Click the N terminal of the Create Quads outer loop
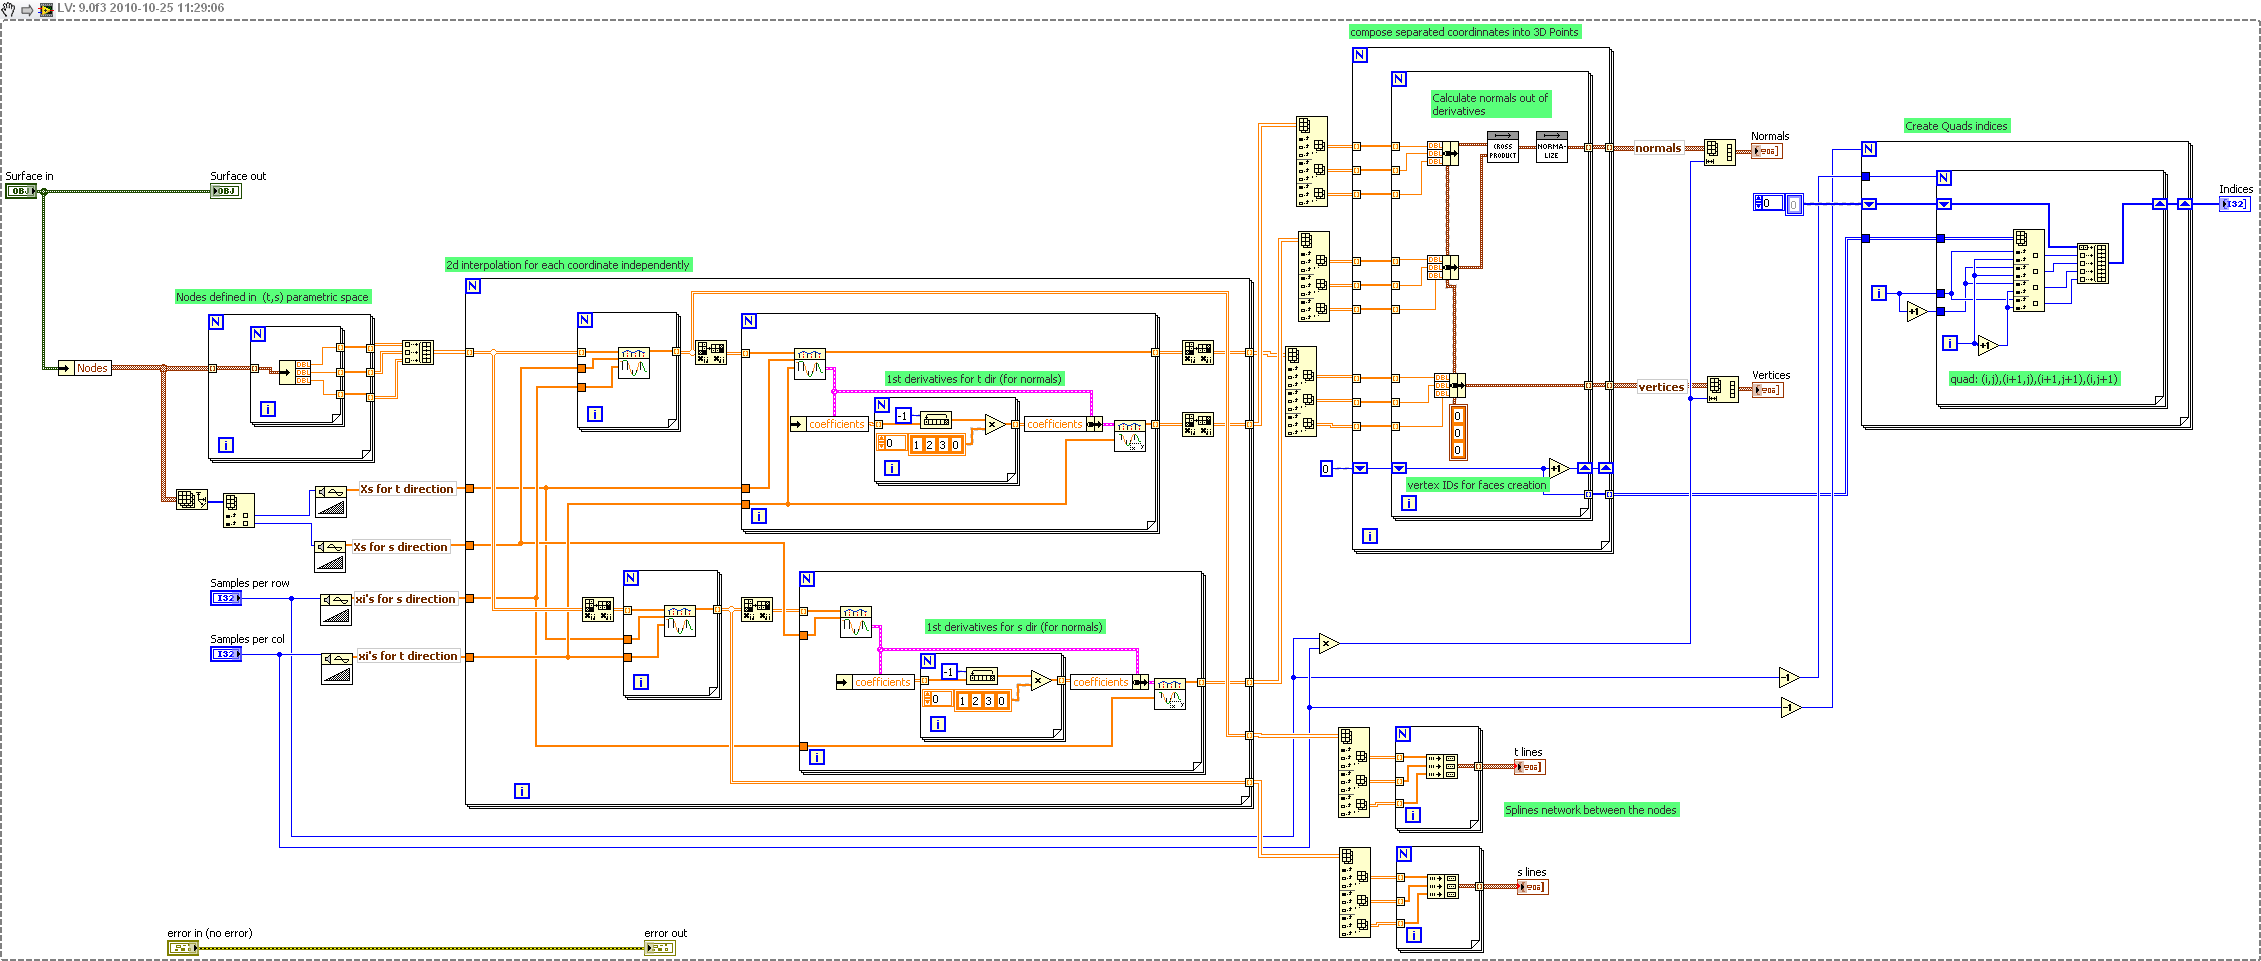Image resolution: width=2261 pixels, height=961 pixels. [1869, 149]
